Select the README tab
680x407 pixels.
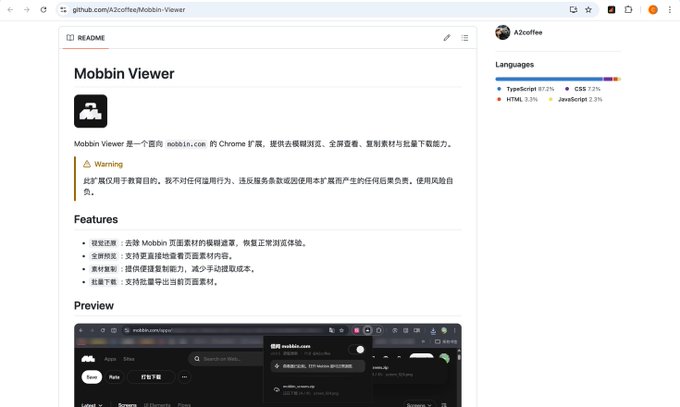(x=86, y=38)
